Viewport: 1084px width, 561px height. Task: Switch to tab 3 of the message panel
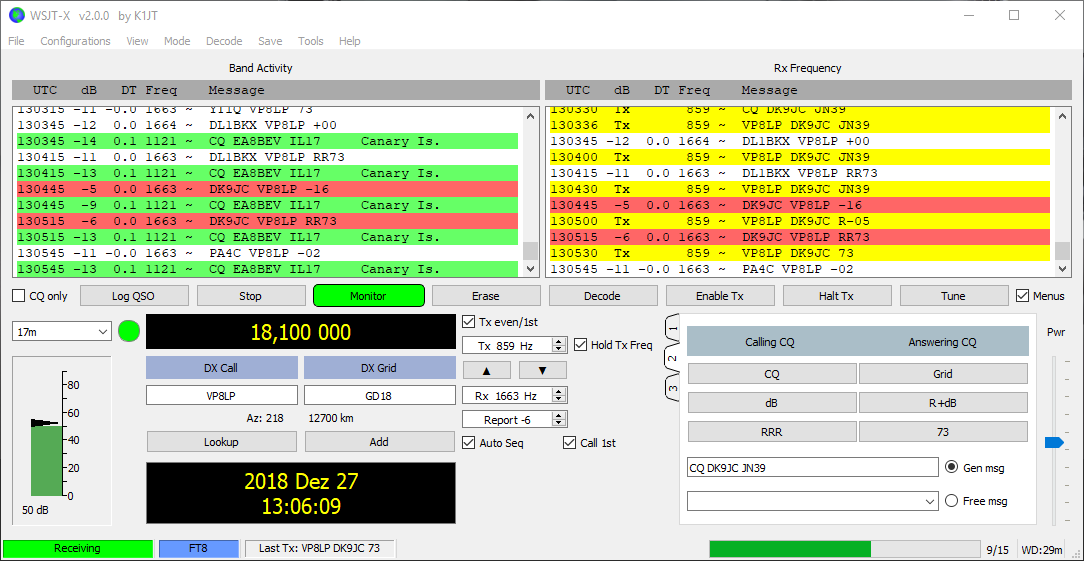tap(673, 389)
